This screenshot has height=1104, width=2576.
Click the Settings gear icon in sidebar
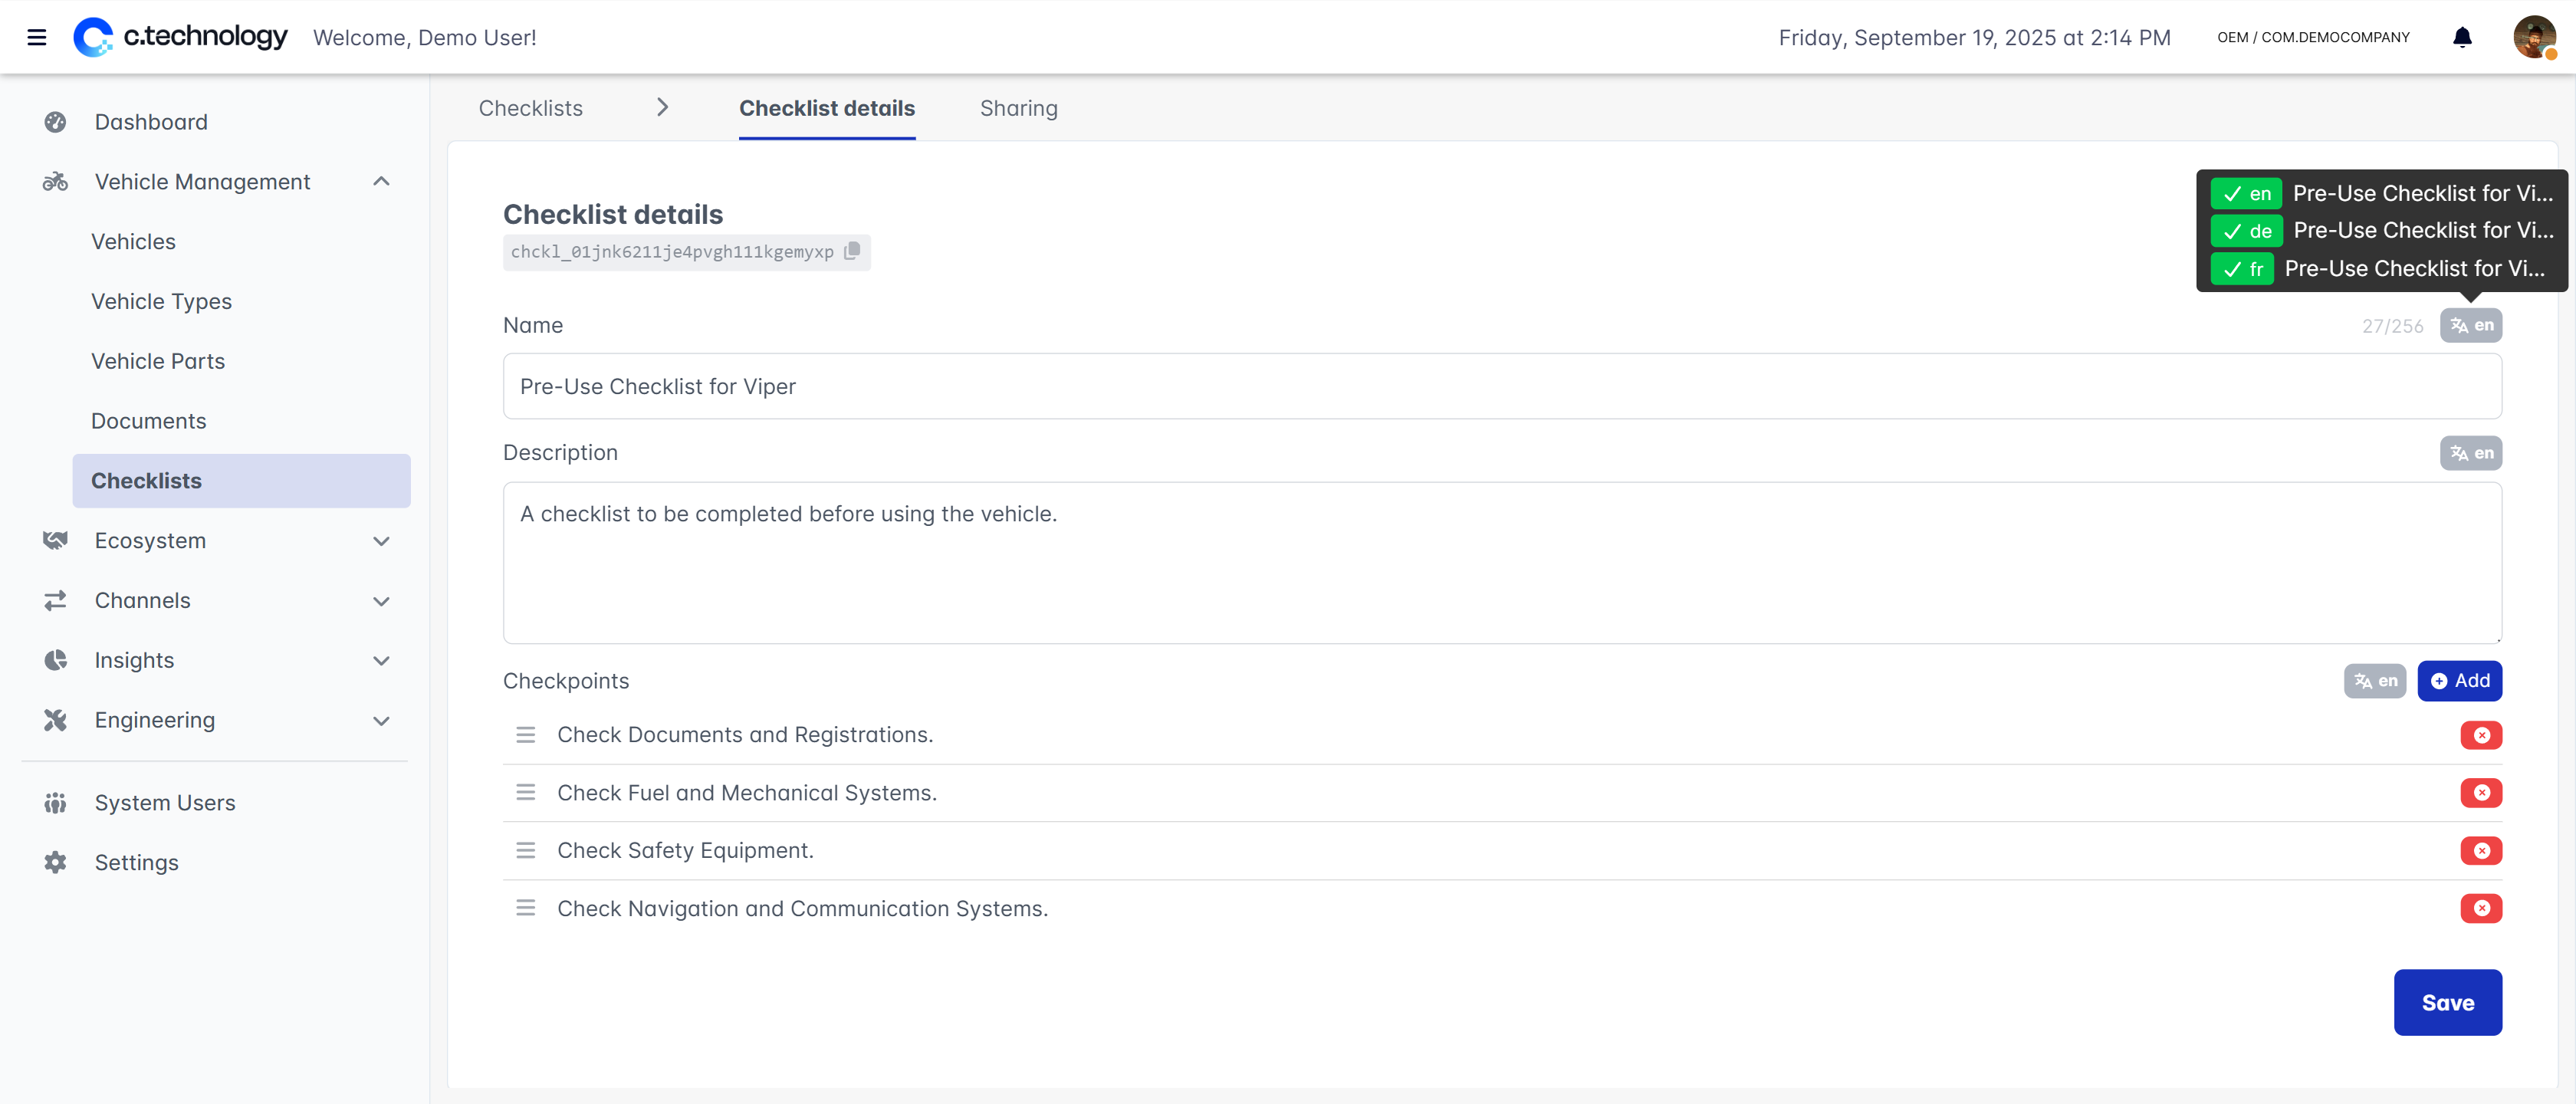[55, 862]
